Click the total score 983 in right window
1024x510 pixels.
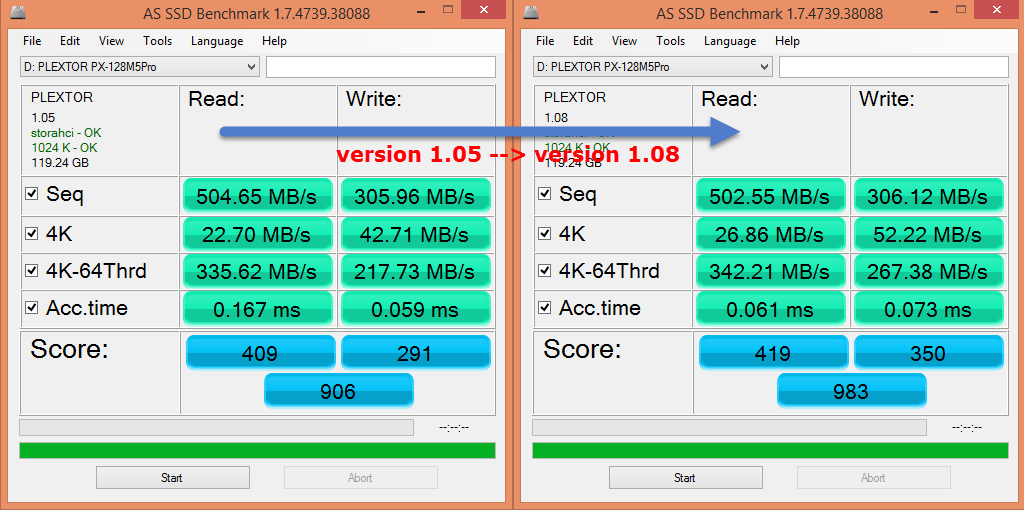(x=851, y=391)
